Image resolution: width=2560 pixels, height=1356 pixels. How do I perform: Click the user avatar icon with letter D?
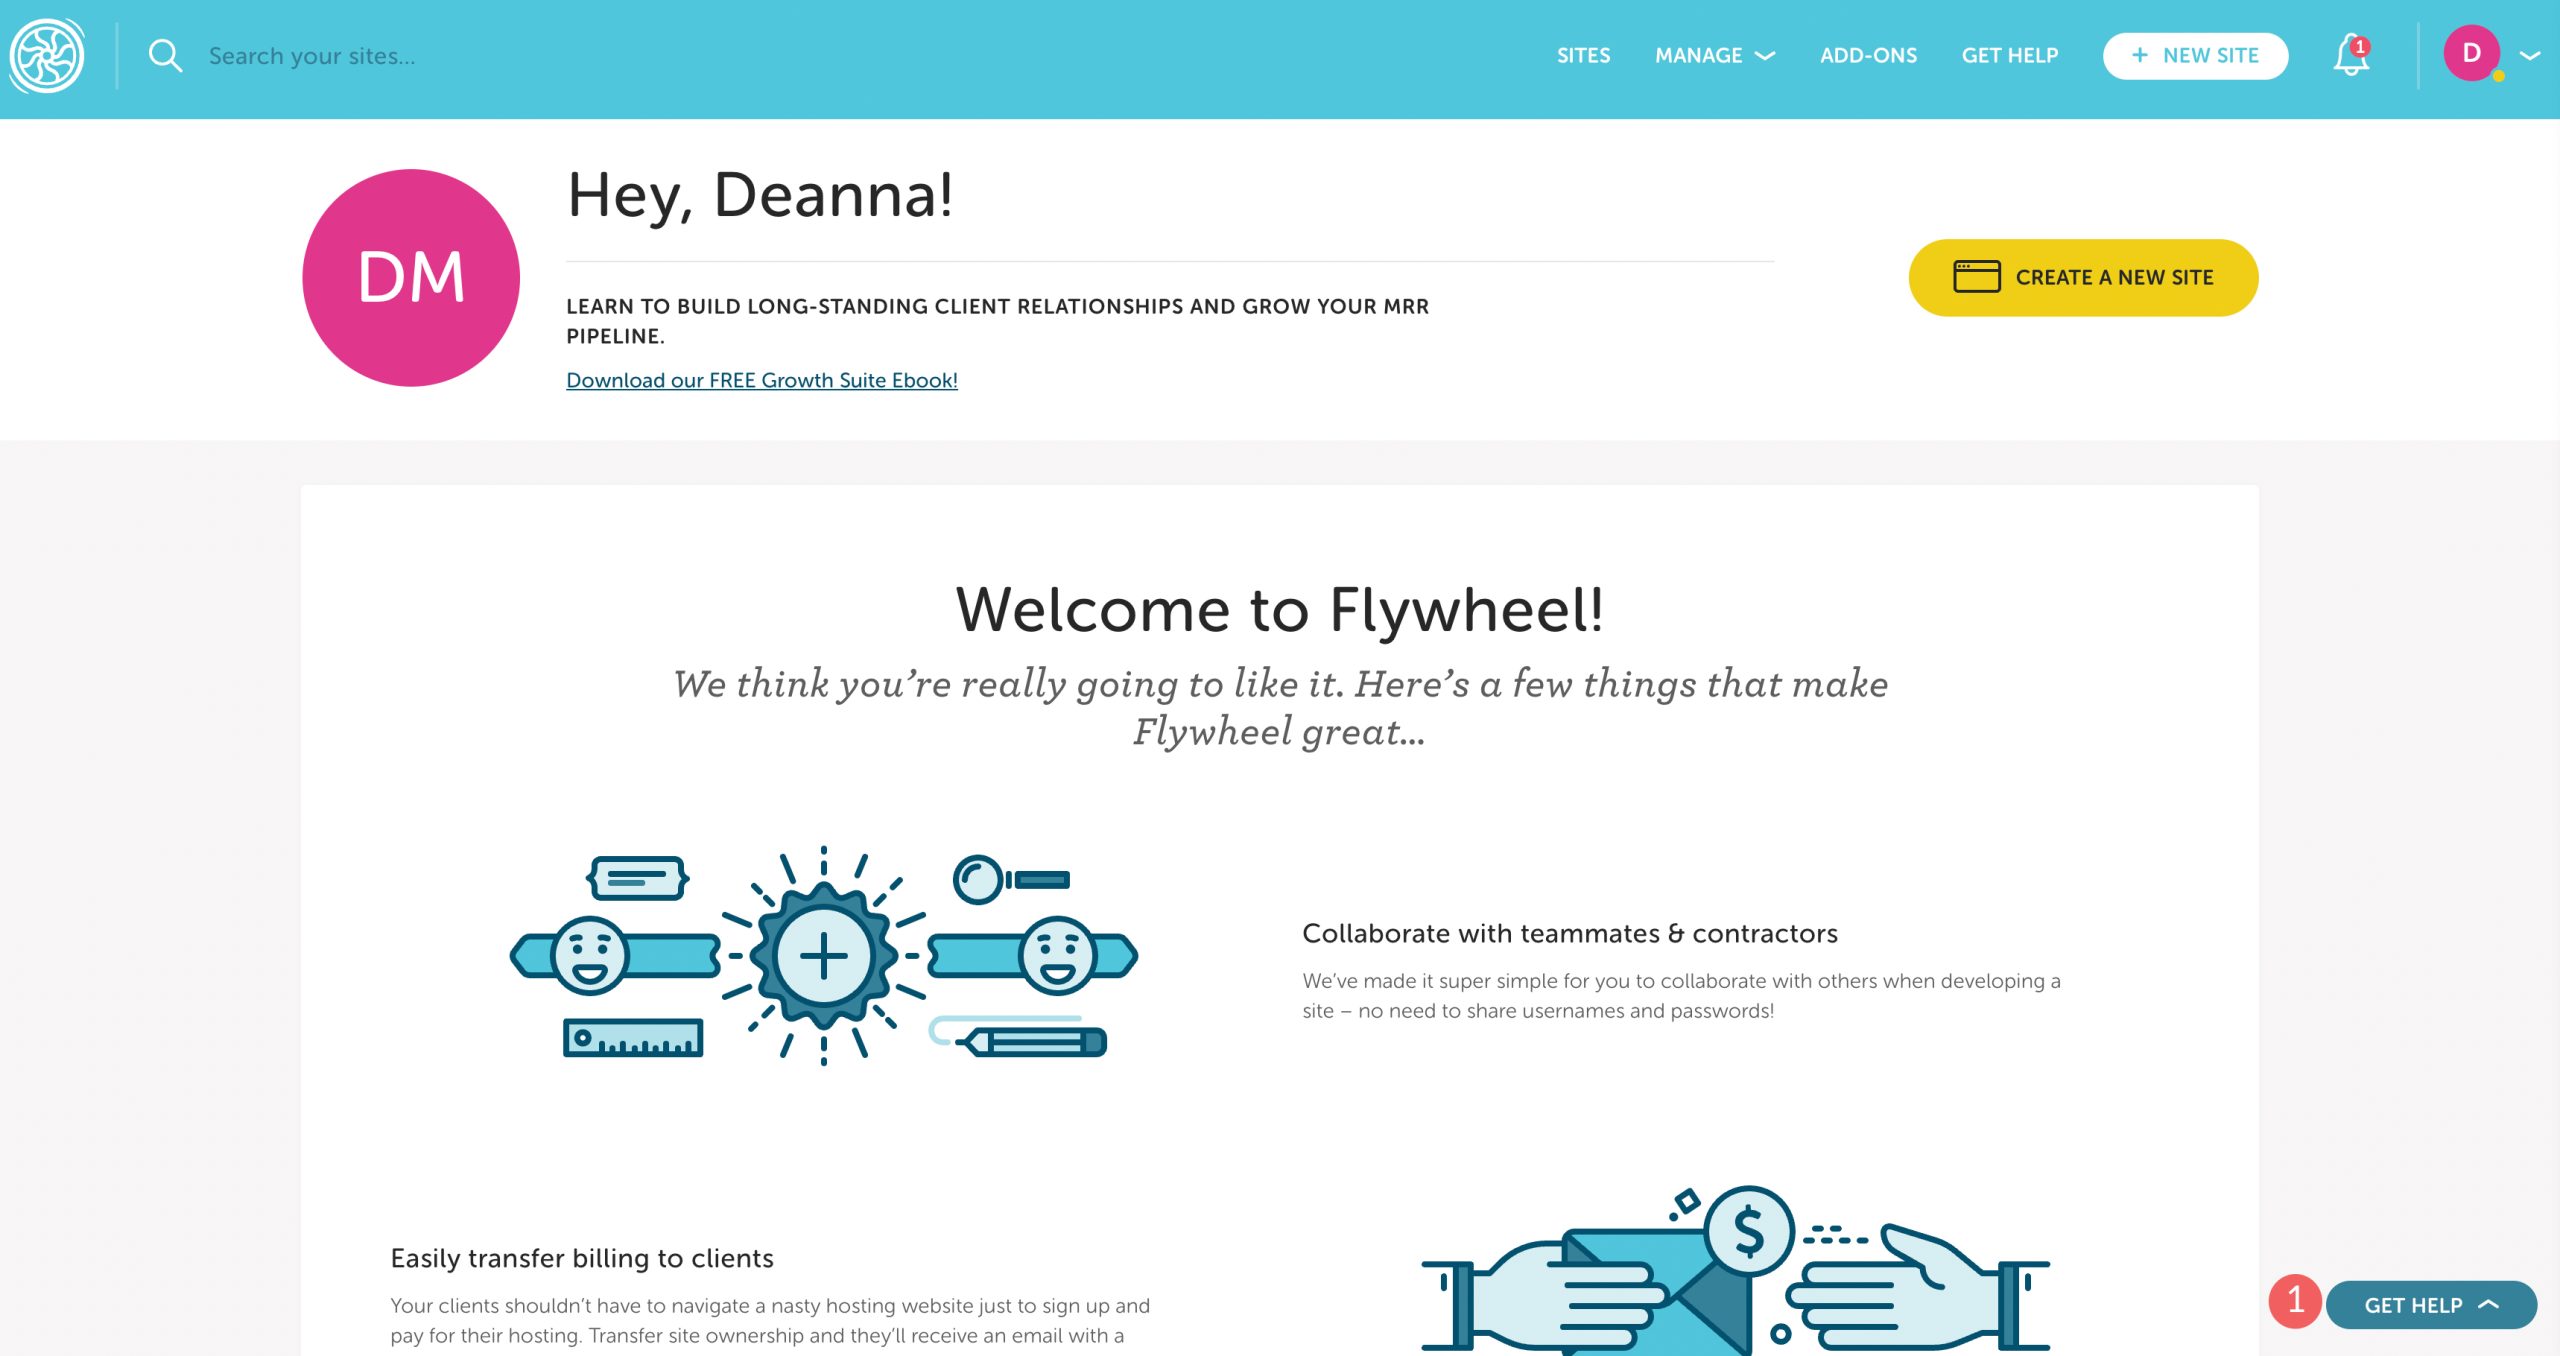pyautogui.click(x=2474, y=54)
